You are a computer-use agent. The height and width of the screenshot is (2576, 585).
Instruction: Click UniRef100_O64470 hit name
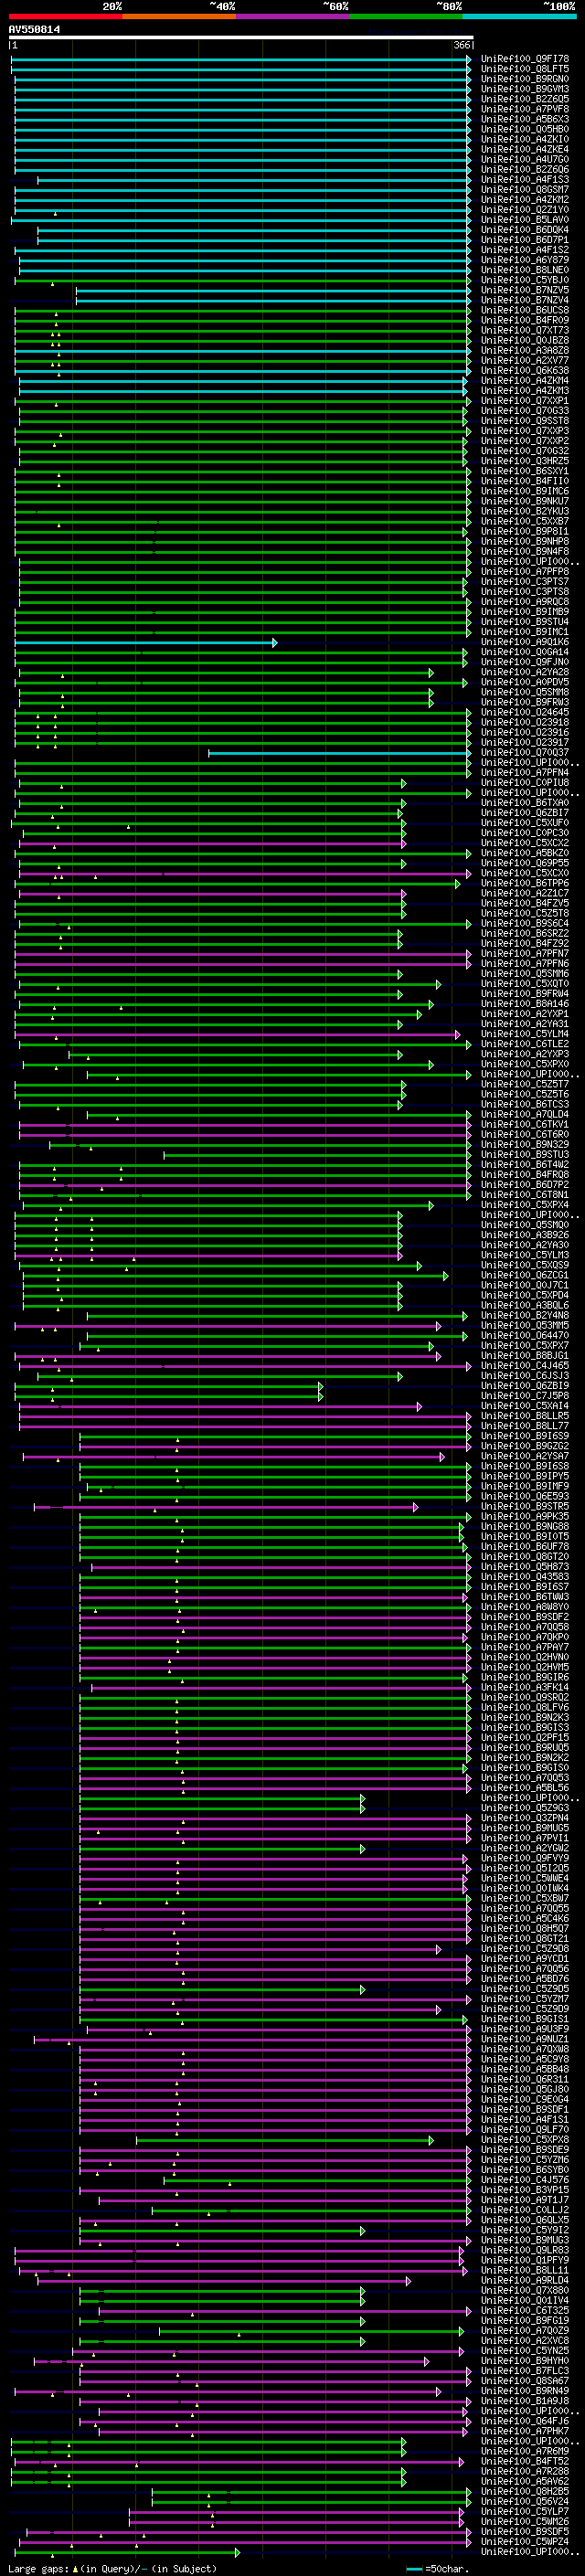tap(525, 1335)
